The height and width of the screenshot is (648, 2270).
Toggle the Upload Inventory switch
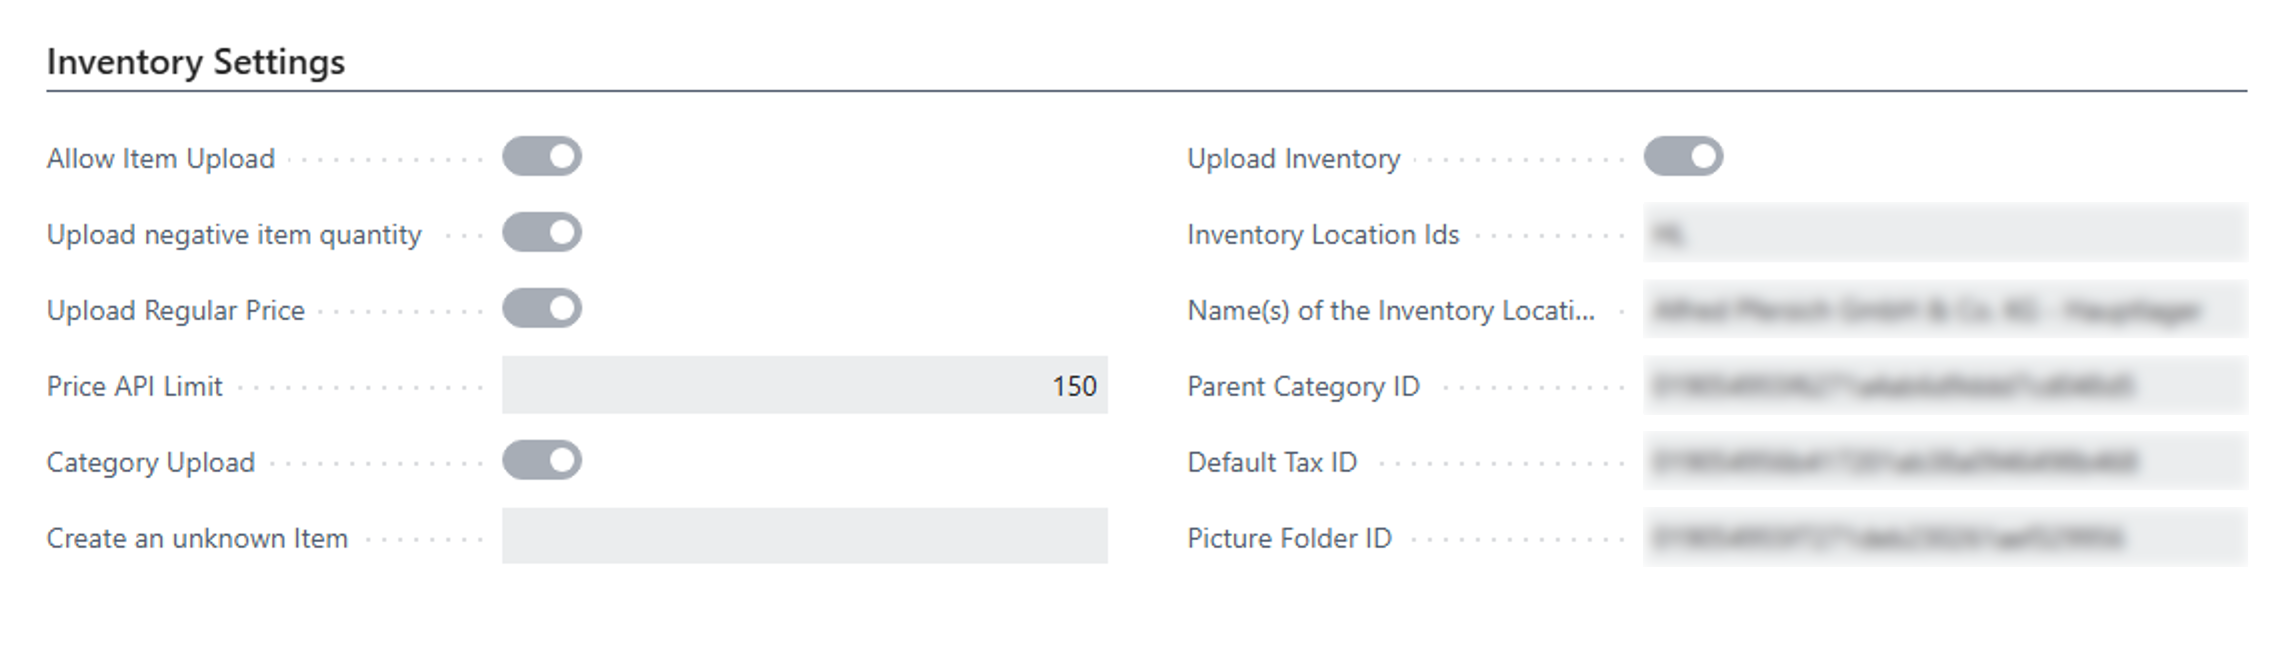[1683, 157]
